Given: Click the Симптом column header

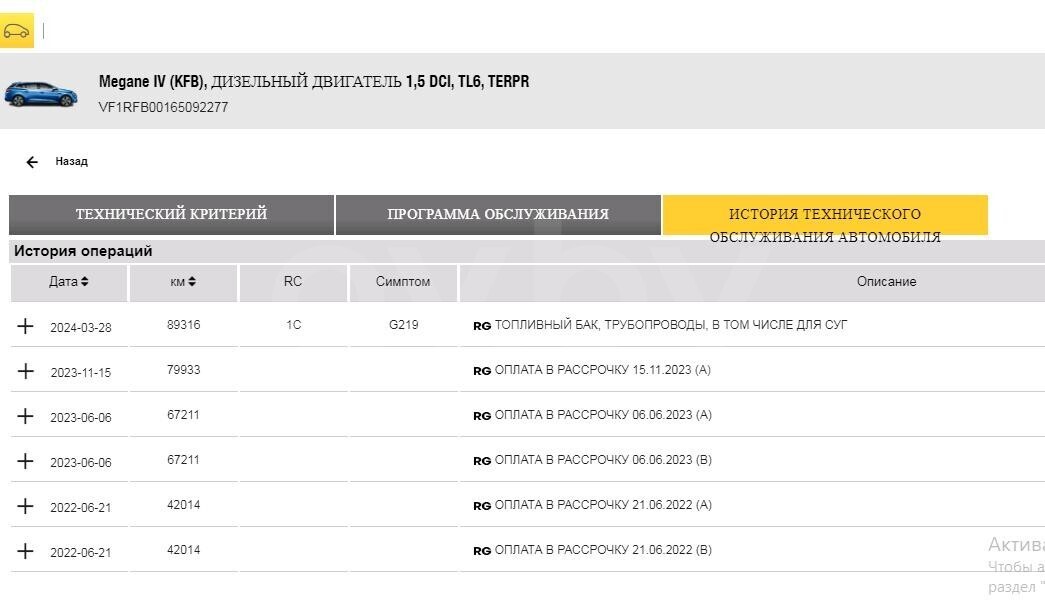Looking at the screenshot, I should (x=403, y=282).
